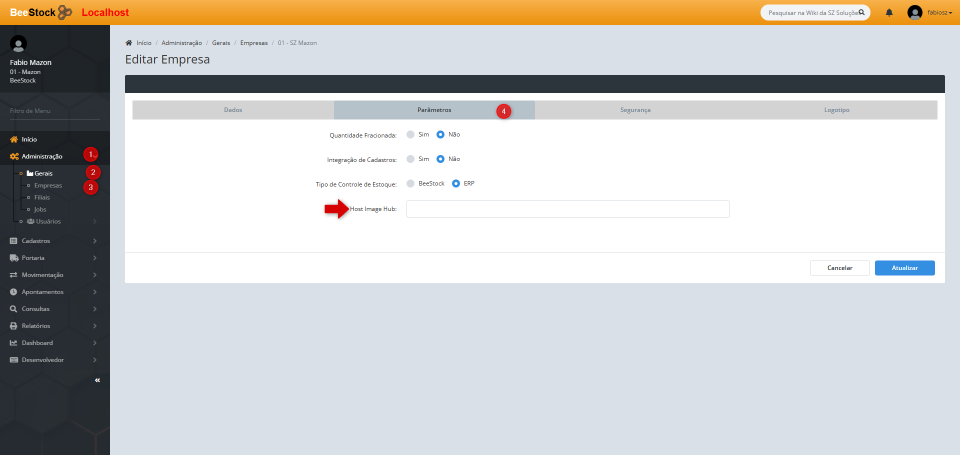Click the Dashboard chart icon in sidebar
This screenshot has width=960, height=455.
(x=14, y=343)
